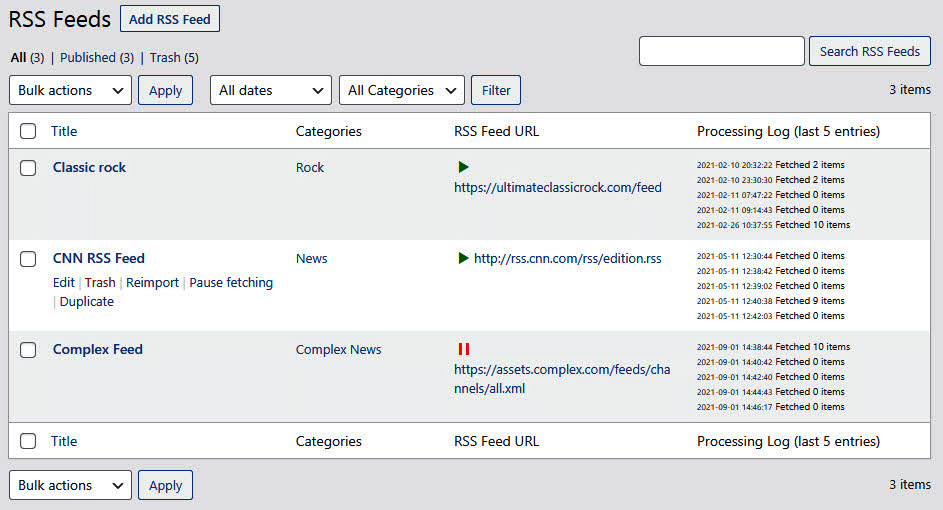Tick the select-all checkbox in the table footer
Image resolution: width=943 pixels, height=510 pixels.
click(28, 441)
